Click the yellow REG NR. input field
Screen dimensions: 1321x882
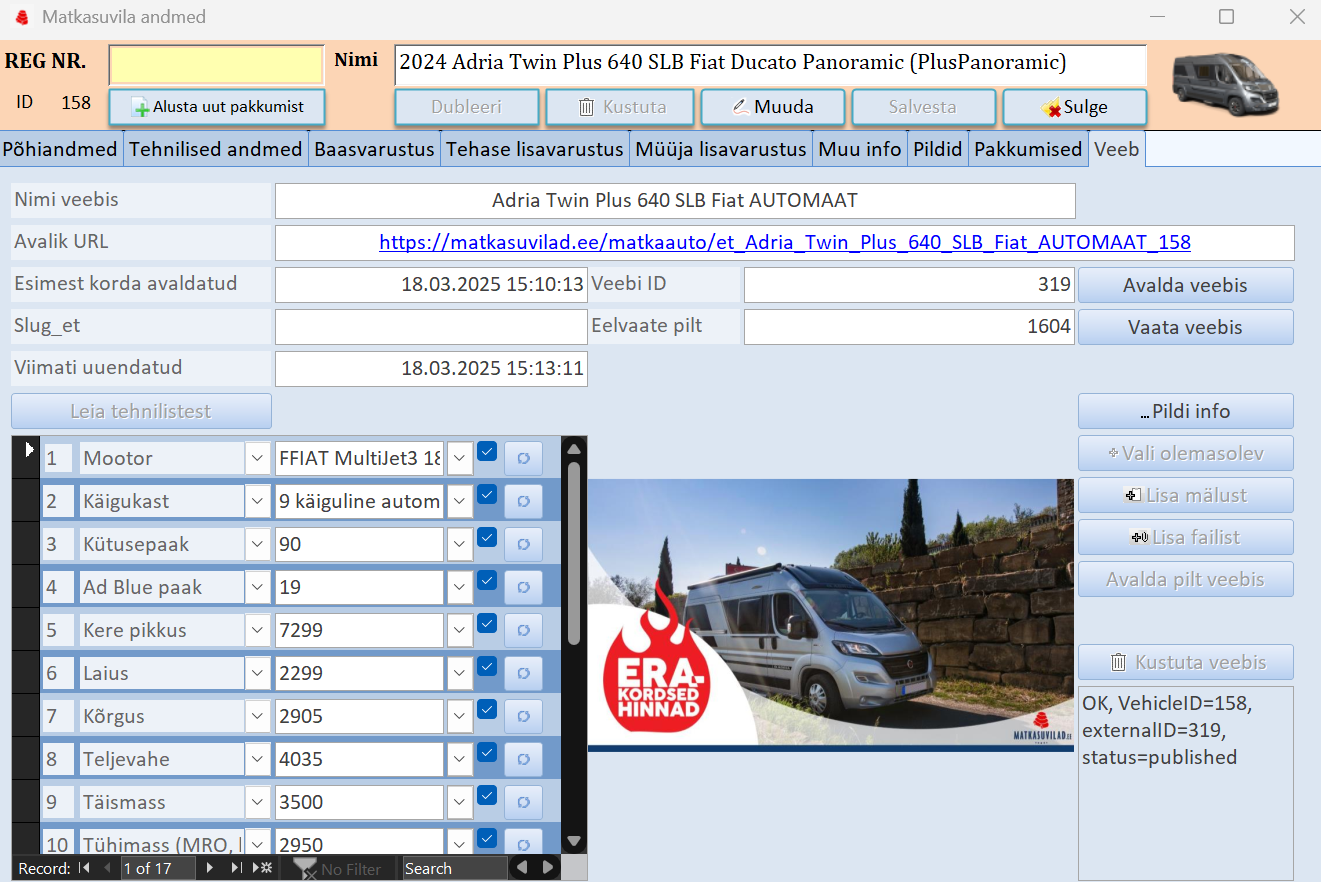point(217,65)
